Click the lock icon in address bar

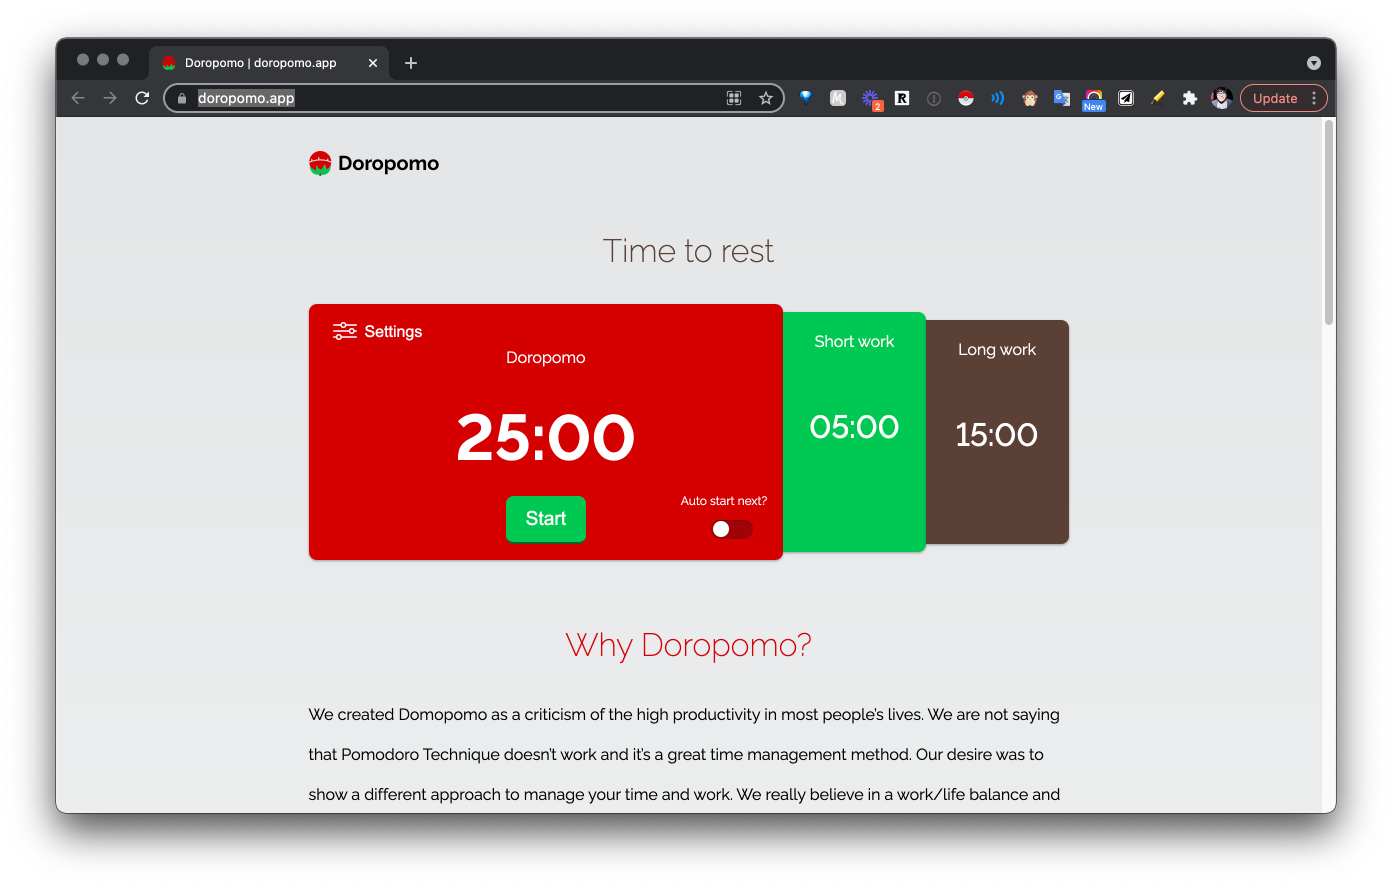pyautogui.click(x=182, y=98)
